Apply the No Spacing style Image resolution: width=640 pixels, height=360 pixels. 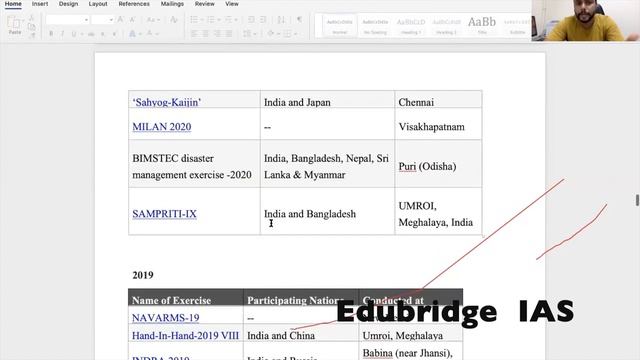(375, 26)
